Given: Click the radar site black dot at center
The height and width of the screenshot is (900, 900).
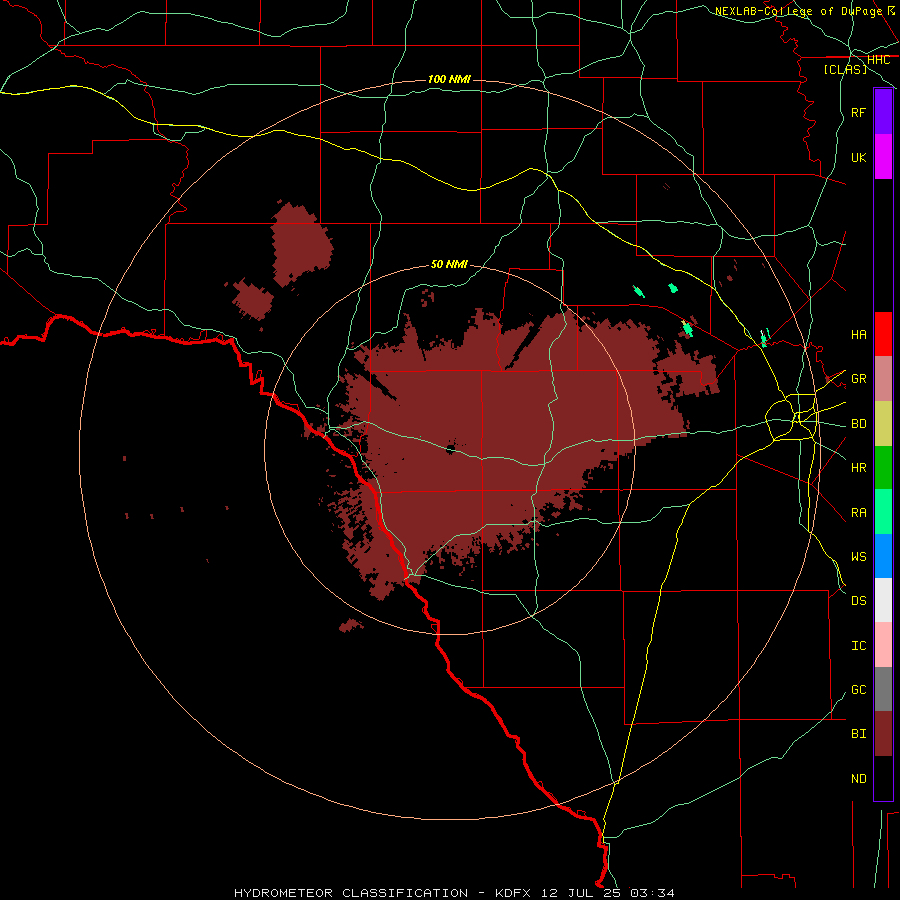Looking at the screenshot, I should coord(451,449).
